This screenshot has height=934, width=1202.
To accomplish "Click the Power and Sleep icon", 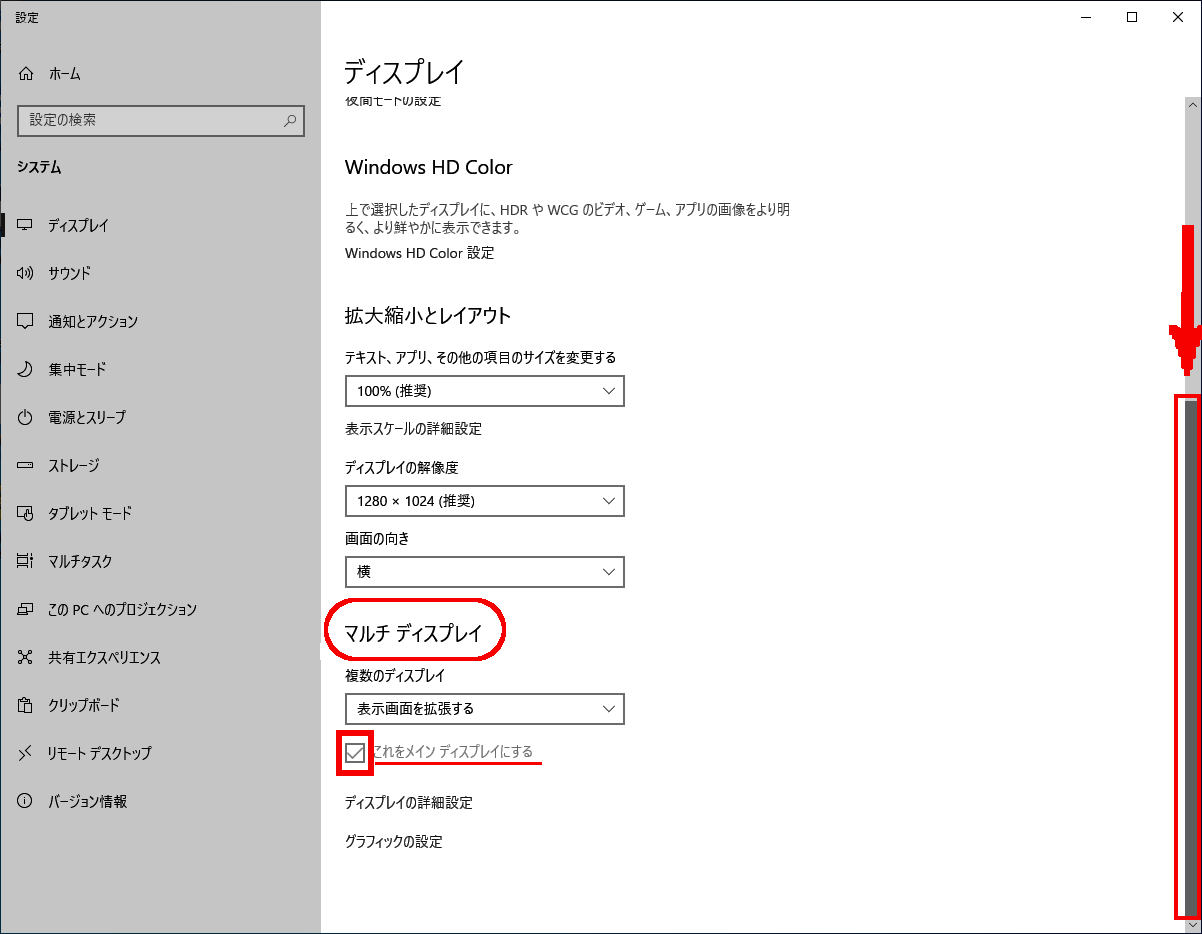I will point(26,417).
